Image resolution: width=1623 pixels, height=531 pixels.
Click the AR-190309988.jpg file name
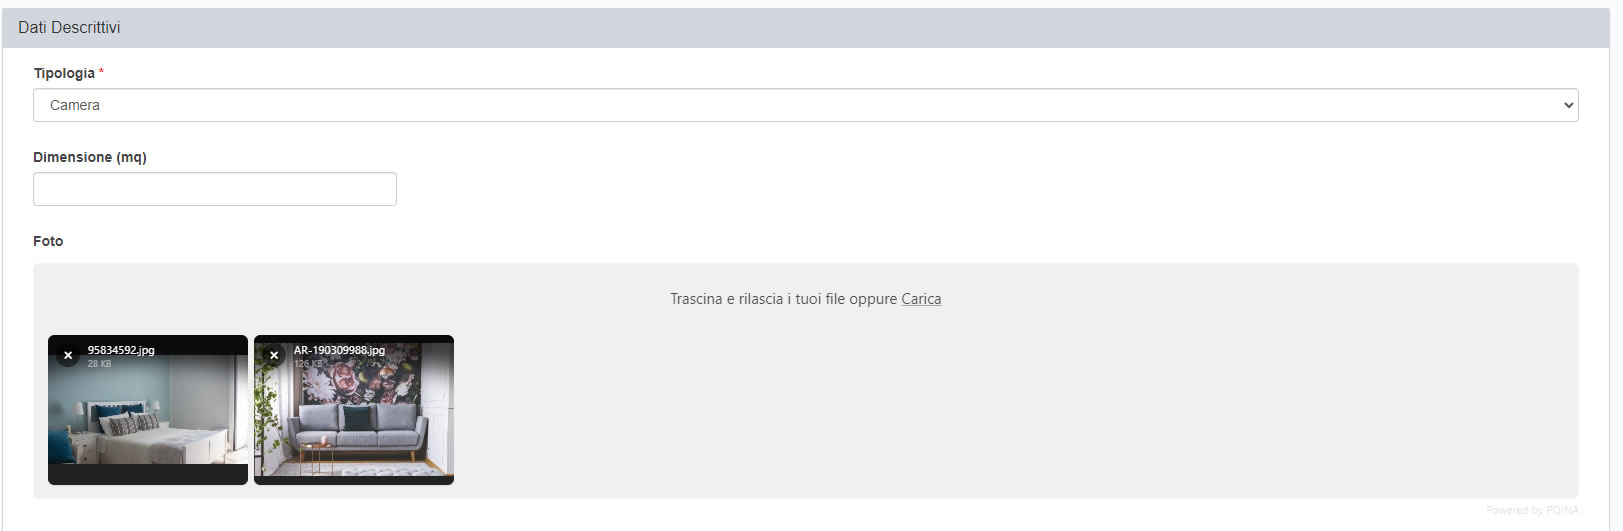tap(339, 350)
